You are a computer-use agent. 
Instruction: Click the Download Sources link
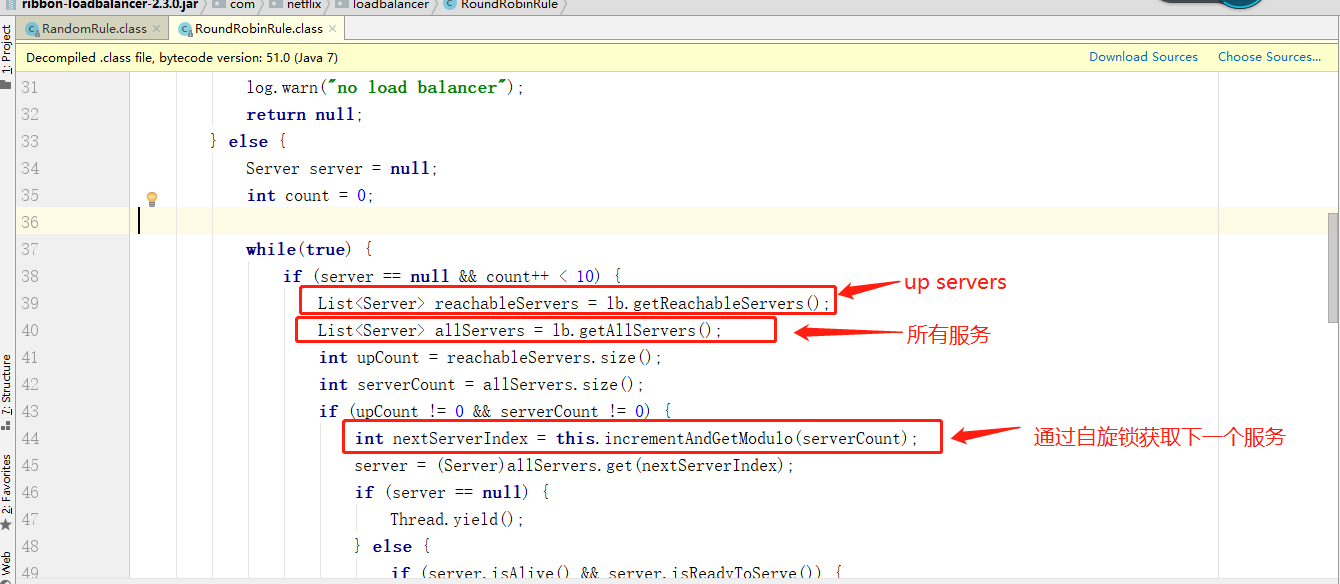point(1143,57)
